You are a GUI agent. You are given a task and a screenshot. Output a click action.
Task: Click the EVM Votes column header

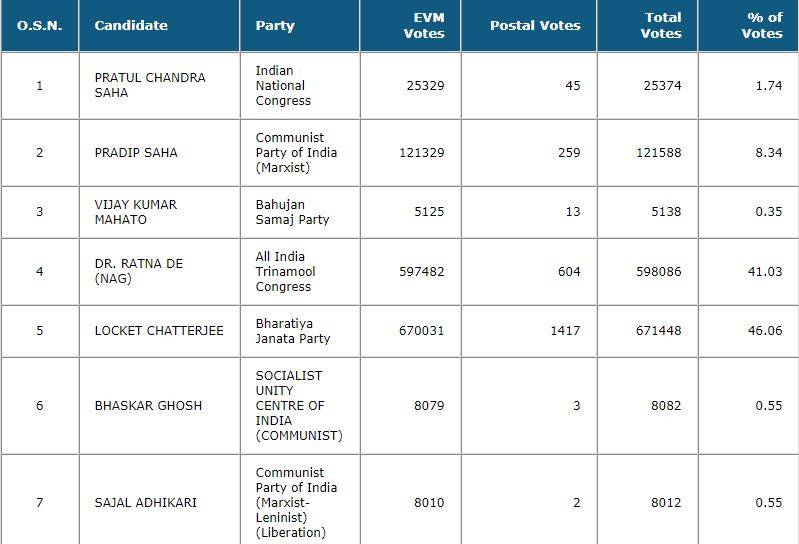[x=424, y=25]
